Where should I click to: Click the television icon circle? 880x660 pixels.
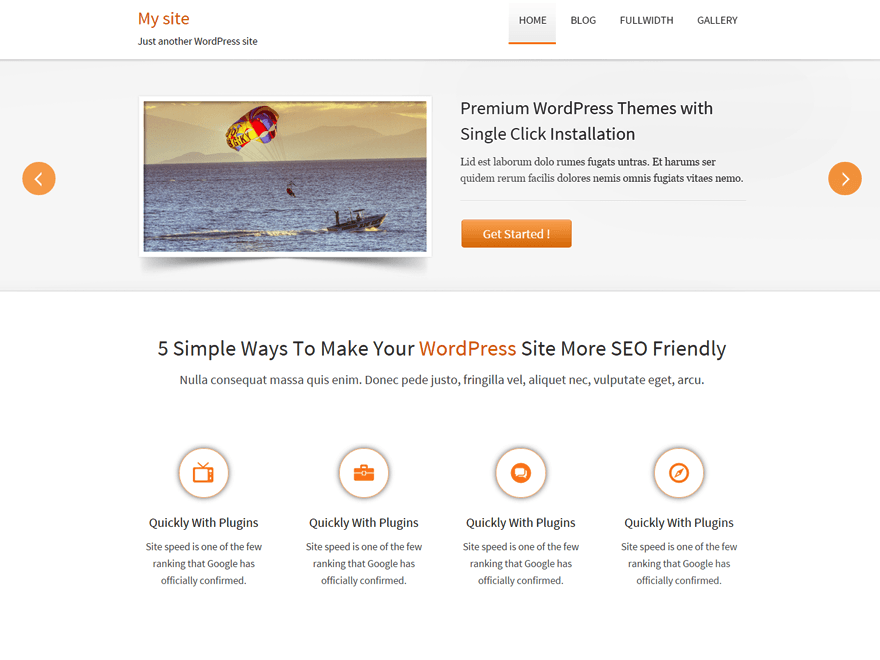tap(204, 473)
